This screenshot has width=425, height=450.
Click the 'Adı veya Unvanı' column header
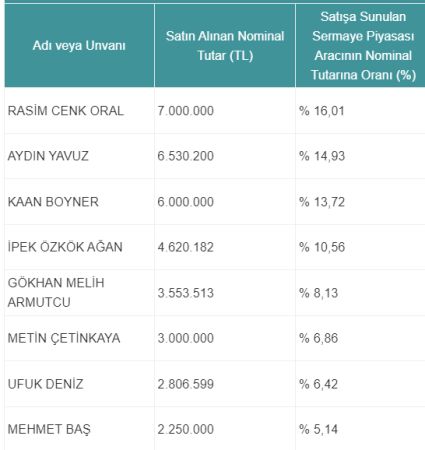pyautogui.click(x=79, y=46)
